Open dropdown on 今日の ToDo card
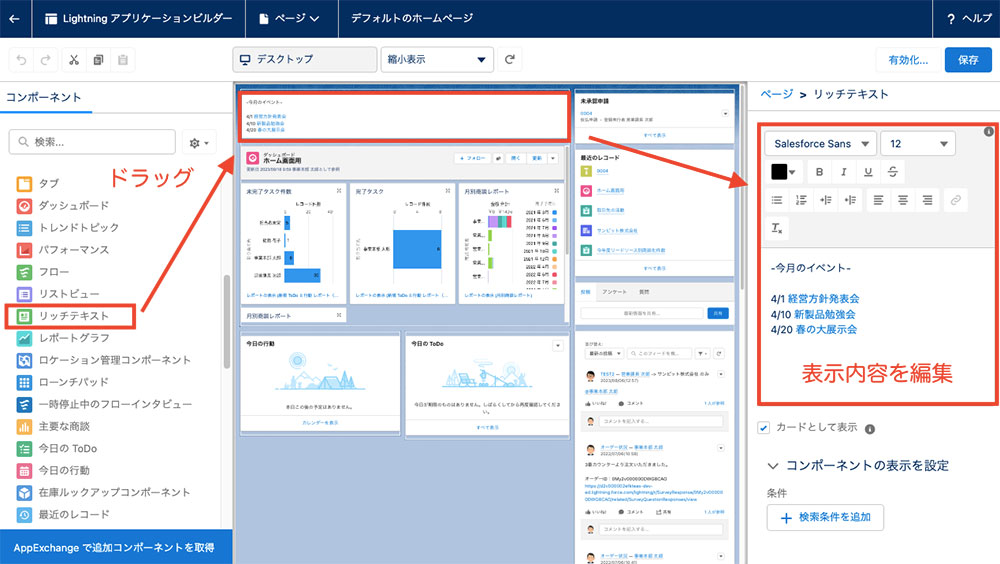 pos(557,345)
